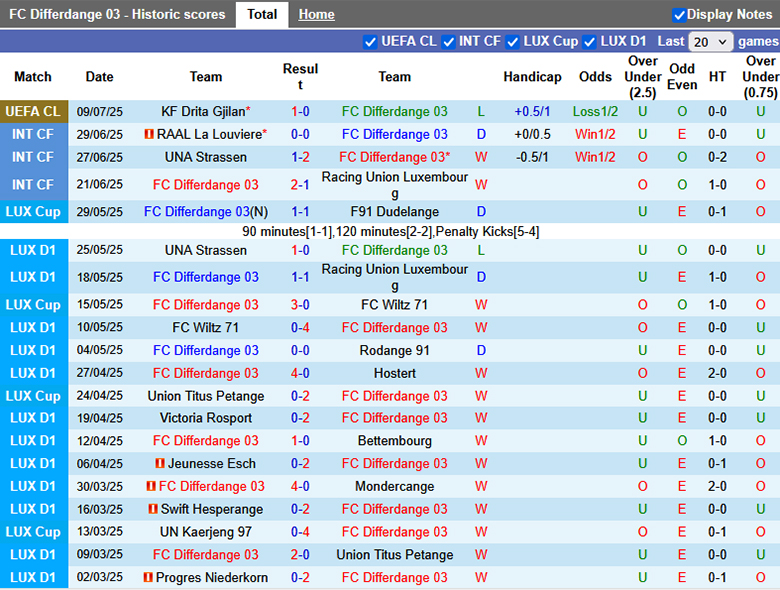Viewport: 780px width, 590px height.
Task: Click the UEFA CL league label
Action: [x=33, y=111]
